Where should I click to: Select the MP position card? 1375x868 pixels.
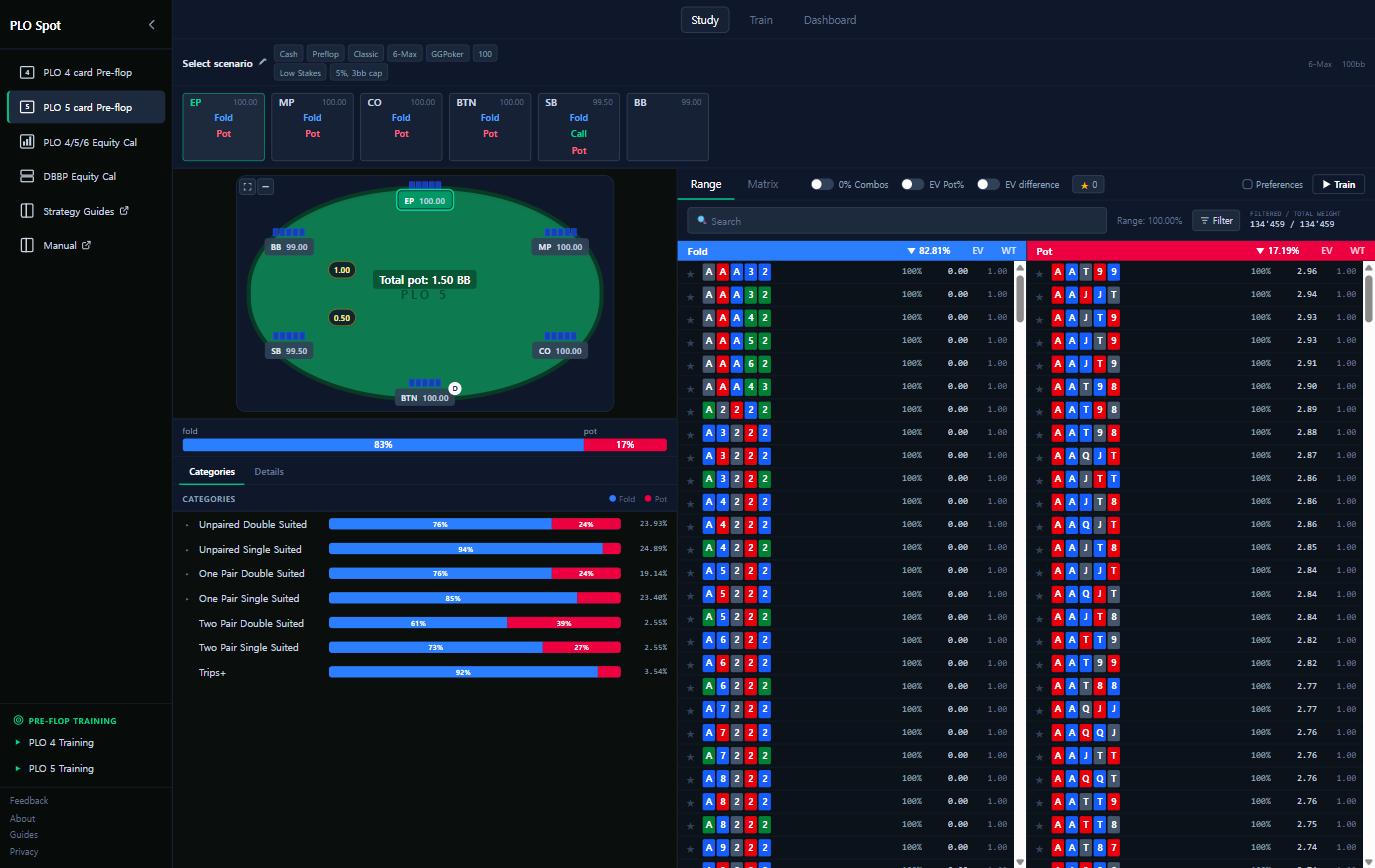click(312, 127)
